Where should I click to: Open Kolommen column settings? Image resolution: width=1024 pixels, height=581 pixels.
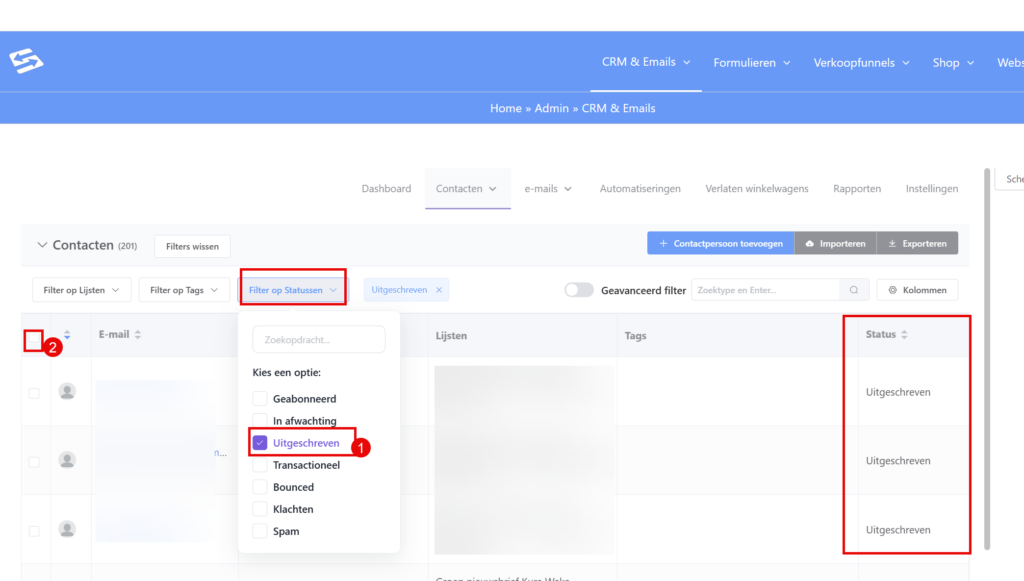tap(917, 290)
